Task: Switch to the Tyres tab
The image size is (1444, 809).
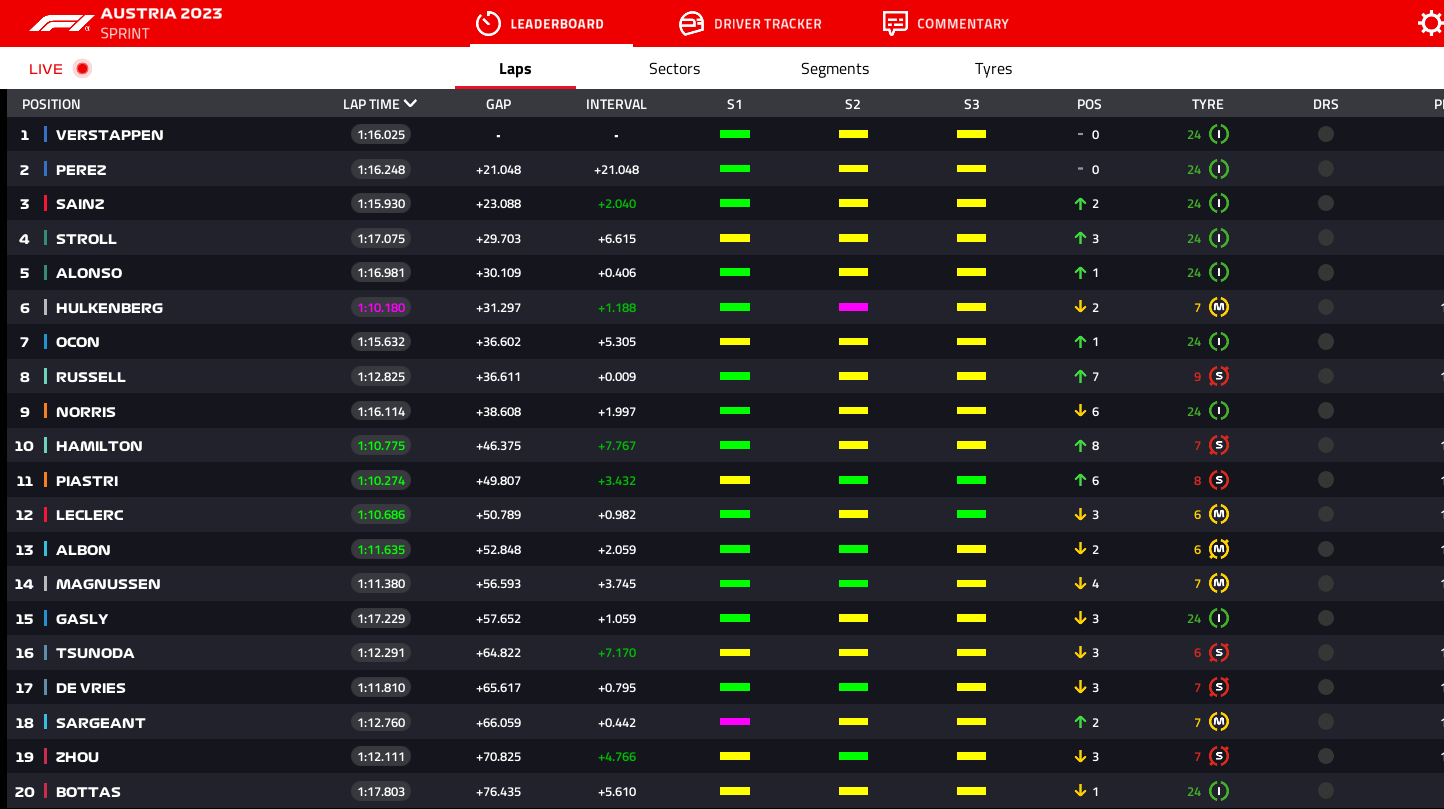Action: pyautogui.click(x=994, y=69)
